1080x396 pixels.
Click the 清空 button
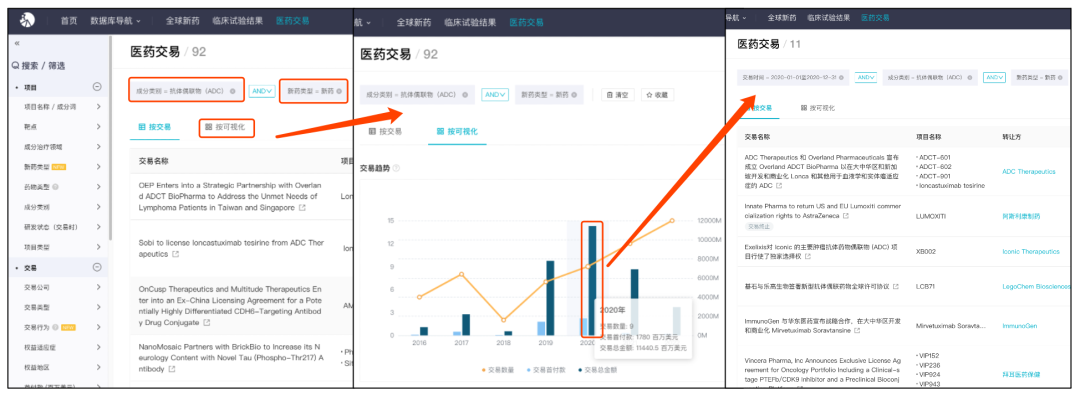point(618,95)
